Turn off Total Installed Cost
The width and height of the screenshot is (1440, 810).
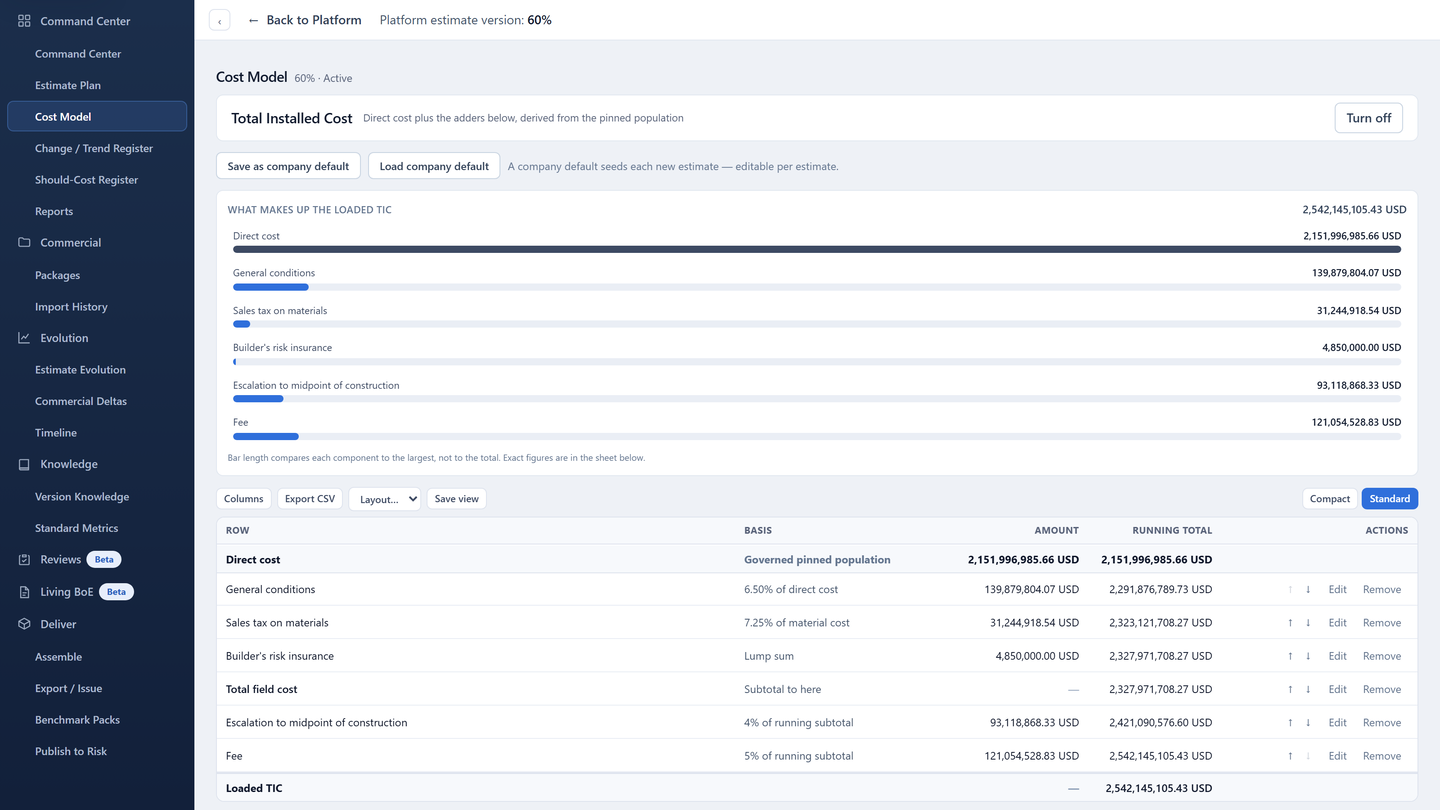click(1368, 118)
